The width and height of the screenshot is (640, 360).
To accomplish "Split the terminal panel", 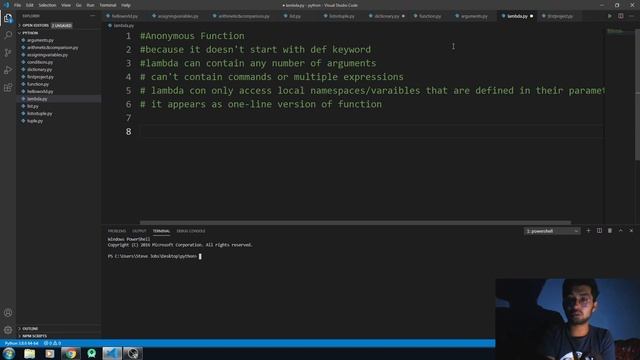I will [599, 231].
